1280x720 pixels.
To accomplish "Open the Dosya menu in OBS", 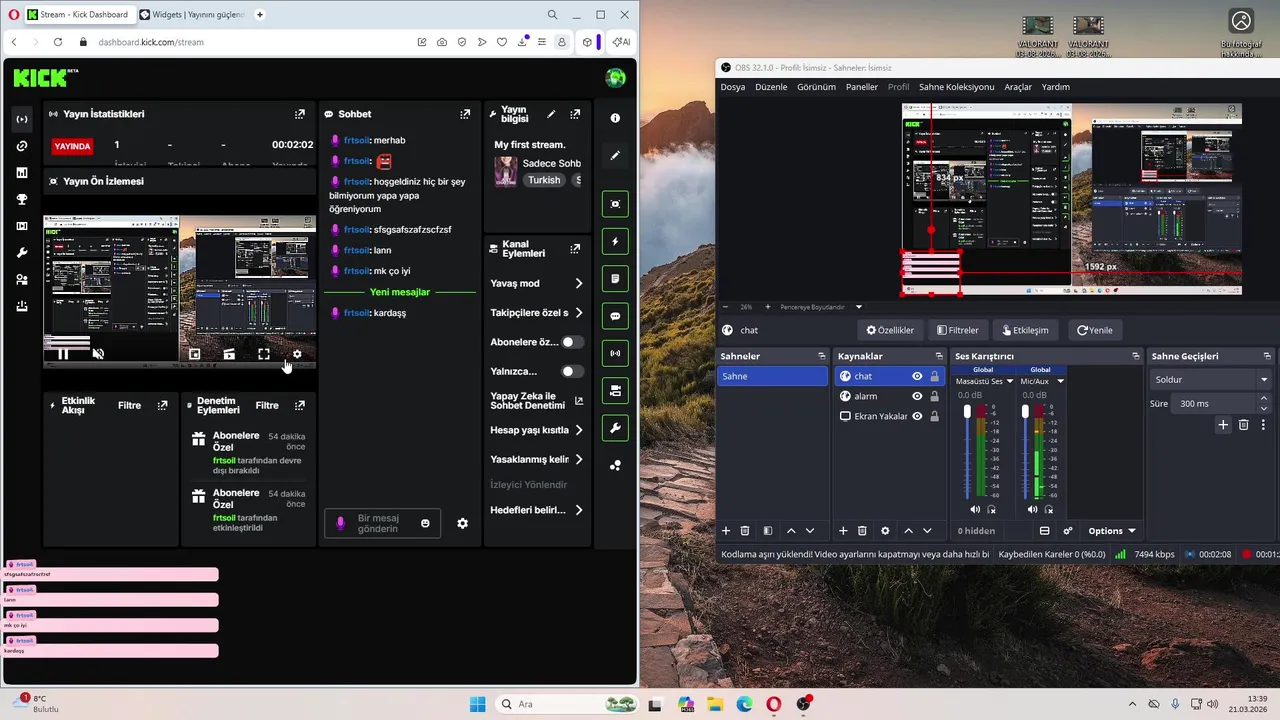I will point(733,87).
